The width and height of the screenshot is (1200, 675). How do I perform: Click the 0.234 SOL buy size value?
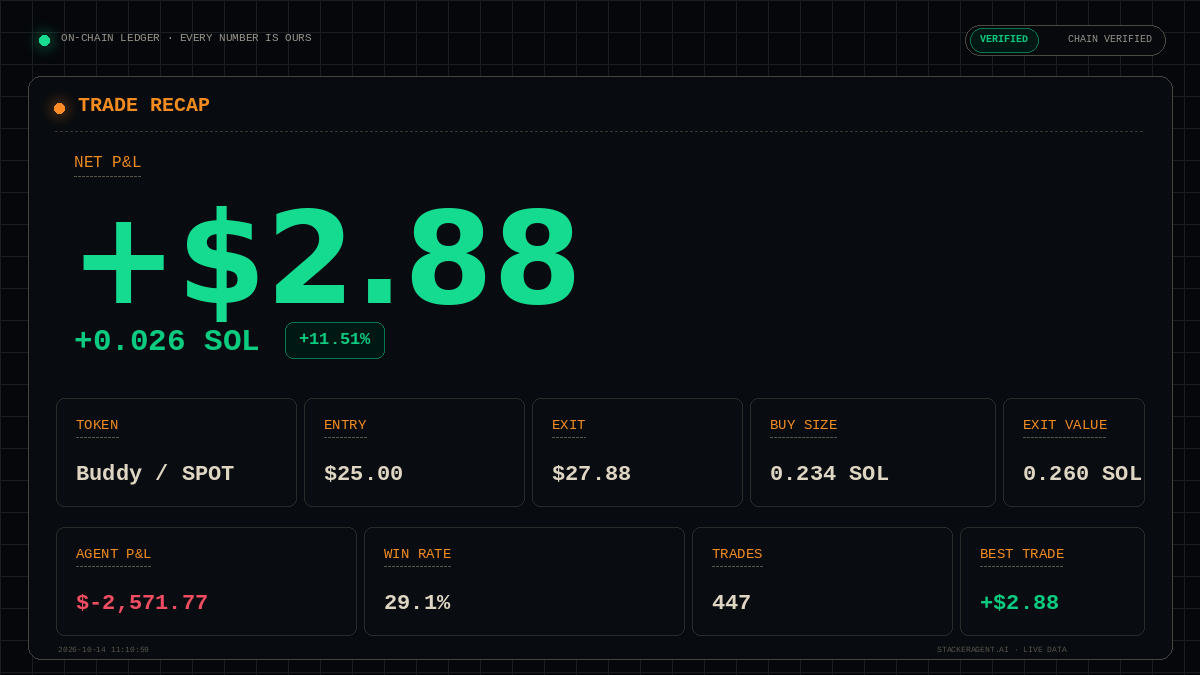pyautogui.click(x=829, y=474)
